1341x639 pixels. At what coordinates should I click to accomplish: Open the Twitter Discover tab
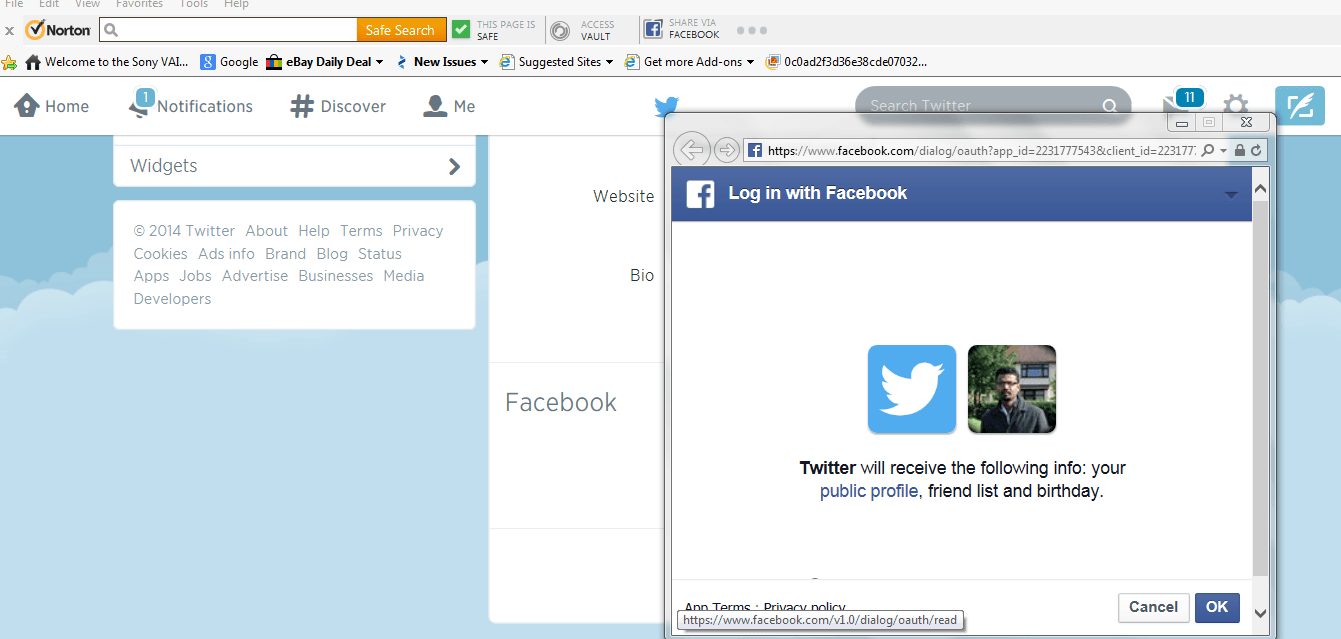tap(338, 106)
